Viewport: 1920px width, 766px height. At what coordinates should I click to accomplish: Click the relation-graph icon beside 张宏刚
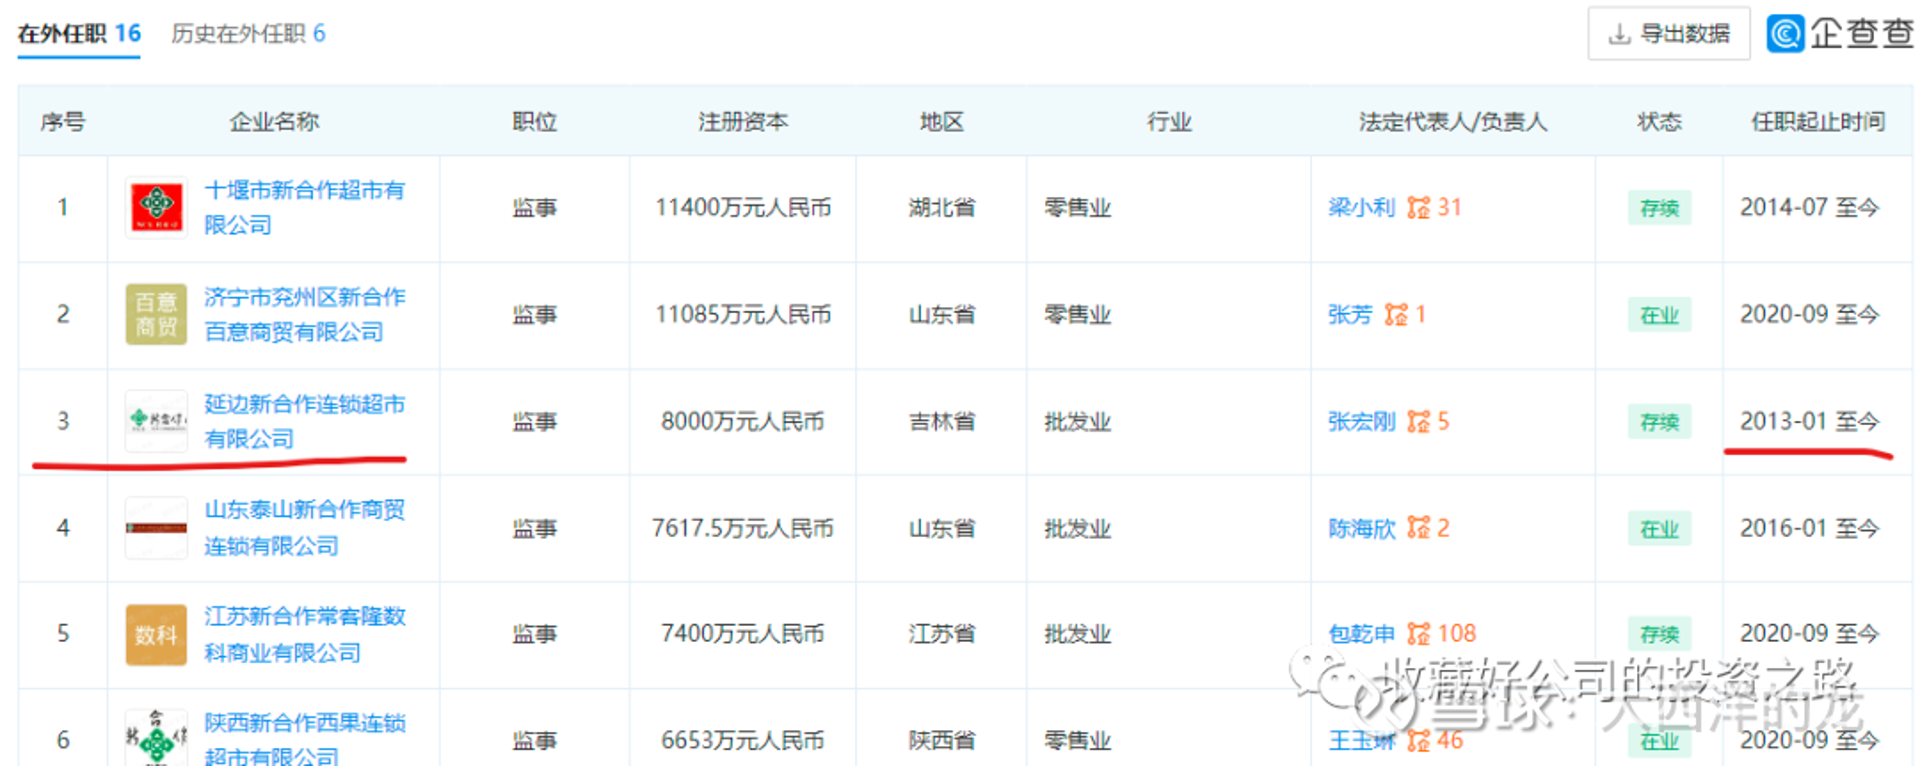1418,421
